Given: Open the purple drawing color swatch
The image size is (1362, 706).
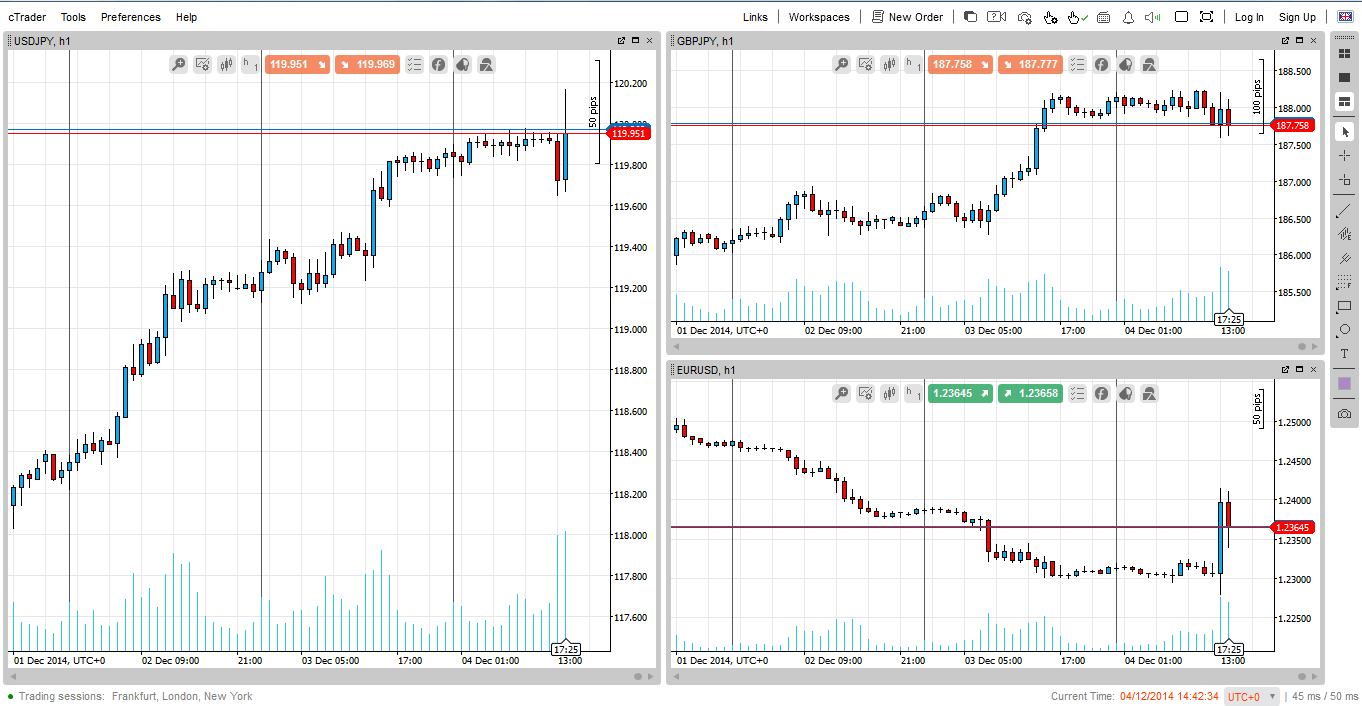Looking at the screenshot, I should click(x=1344, y=383).
